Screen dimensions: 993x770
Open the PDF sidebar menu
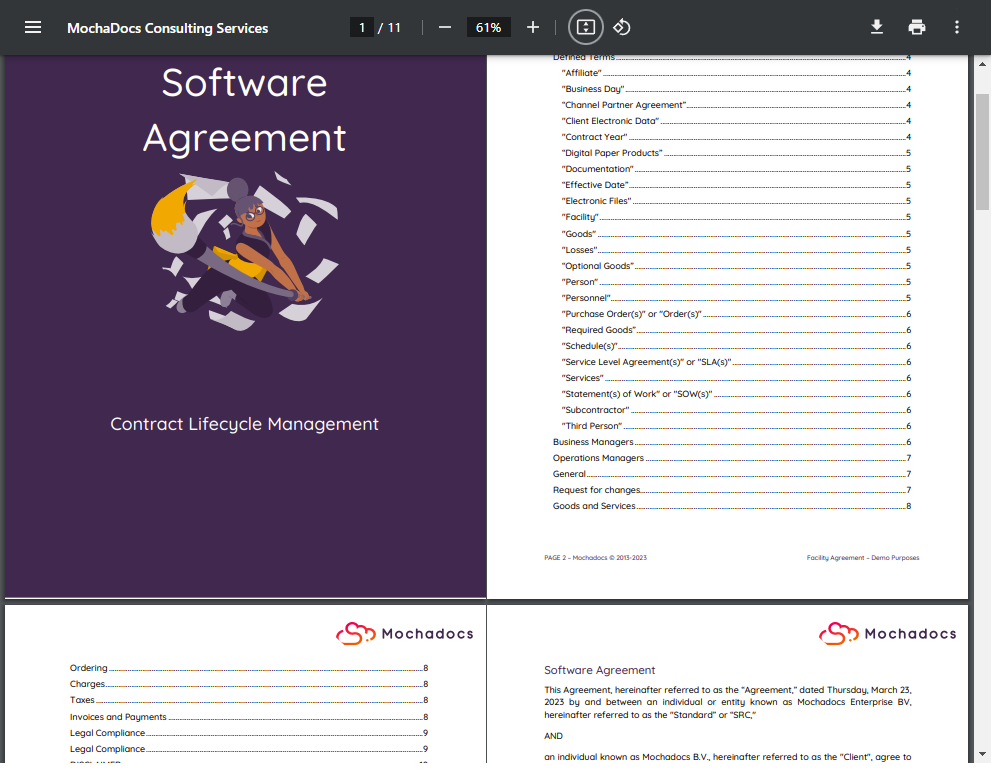coord(33,27)
